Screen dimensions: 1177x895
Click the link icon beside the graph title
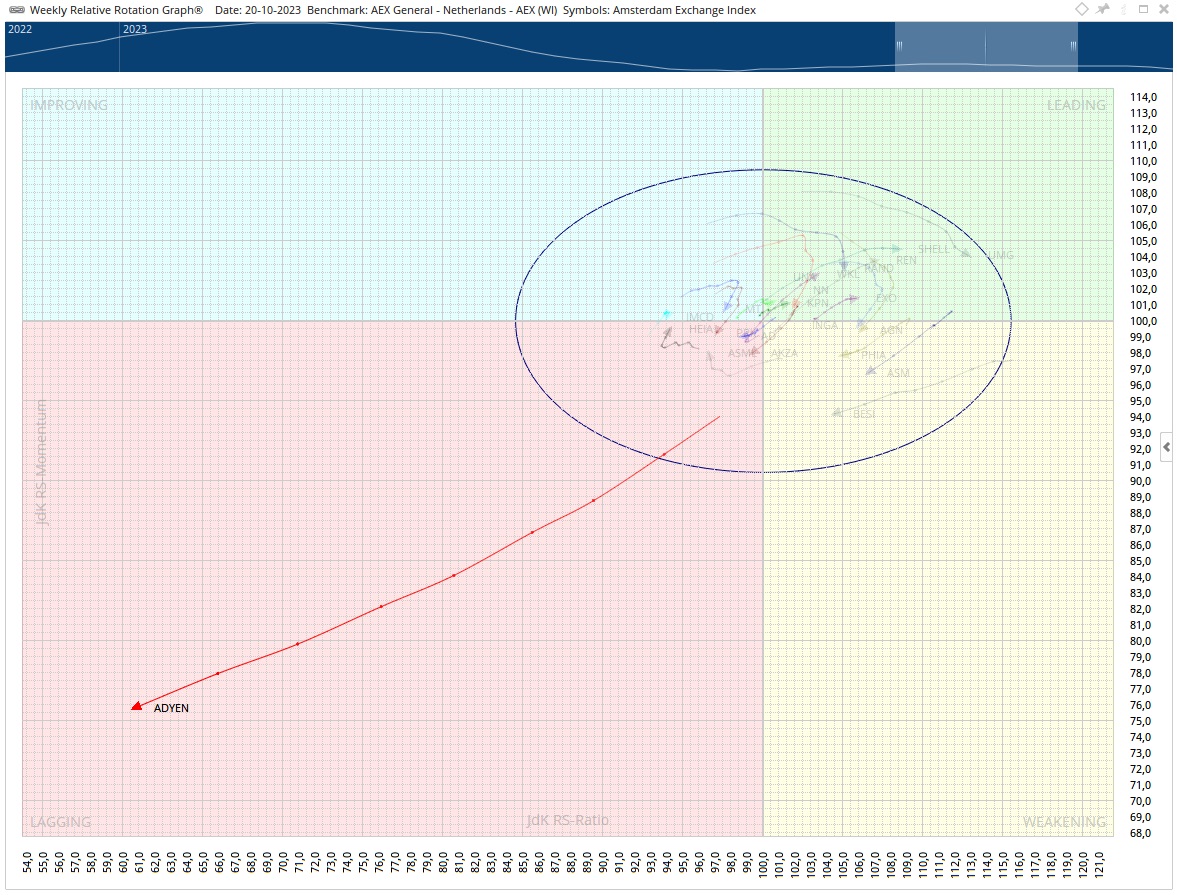pyautogui.click(x=15, y=10)
